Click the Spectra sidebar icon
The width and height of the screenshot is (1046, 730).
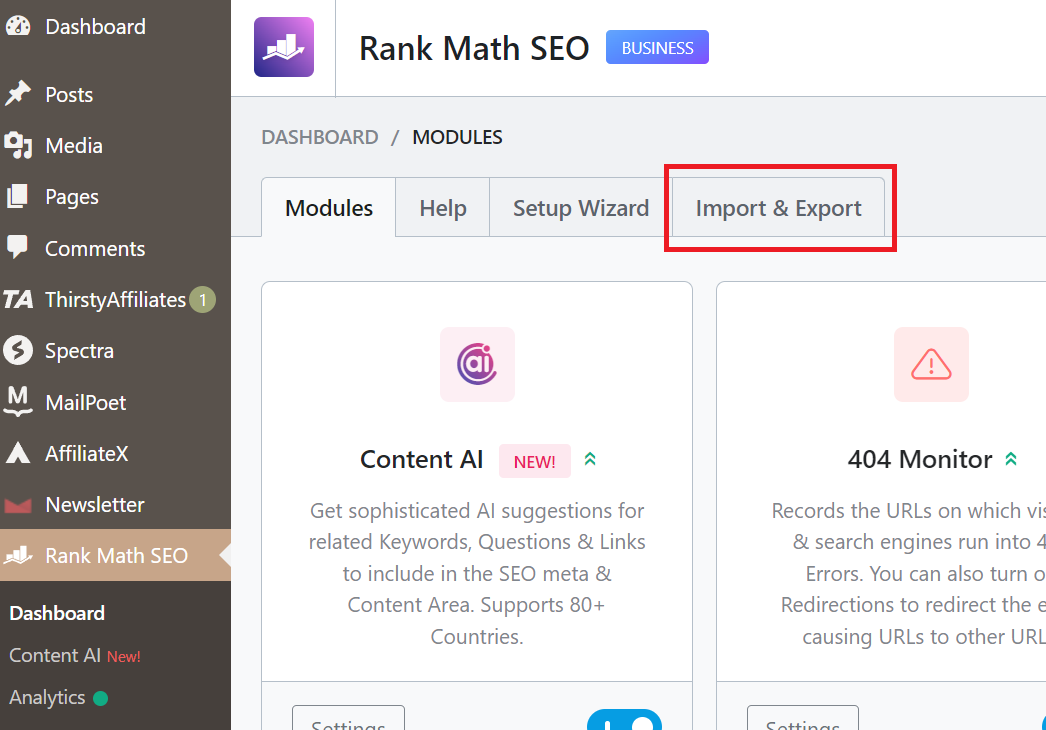[x=20, y=351]
